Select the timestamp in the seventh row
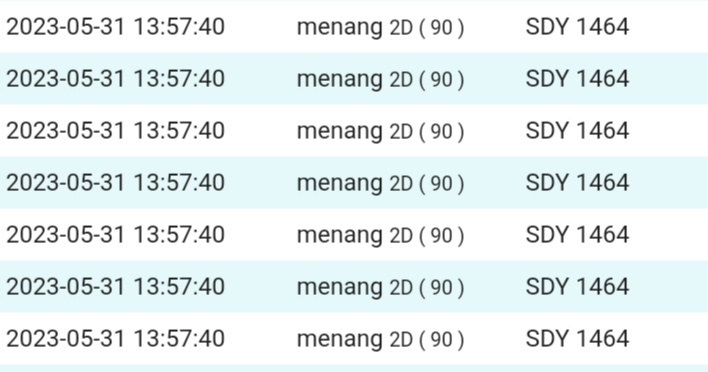Screen dimensions: 708x372 coord(115,338)
